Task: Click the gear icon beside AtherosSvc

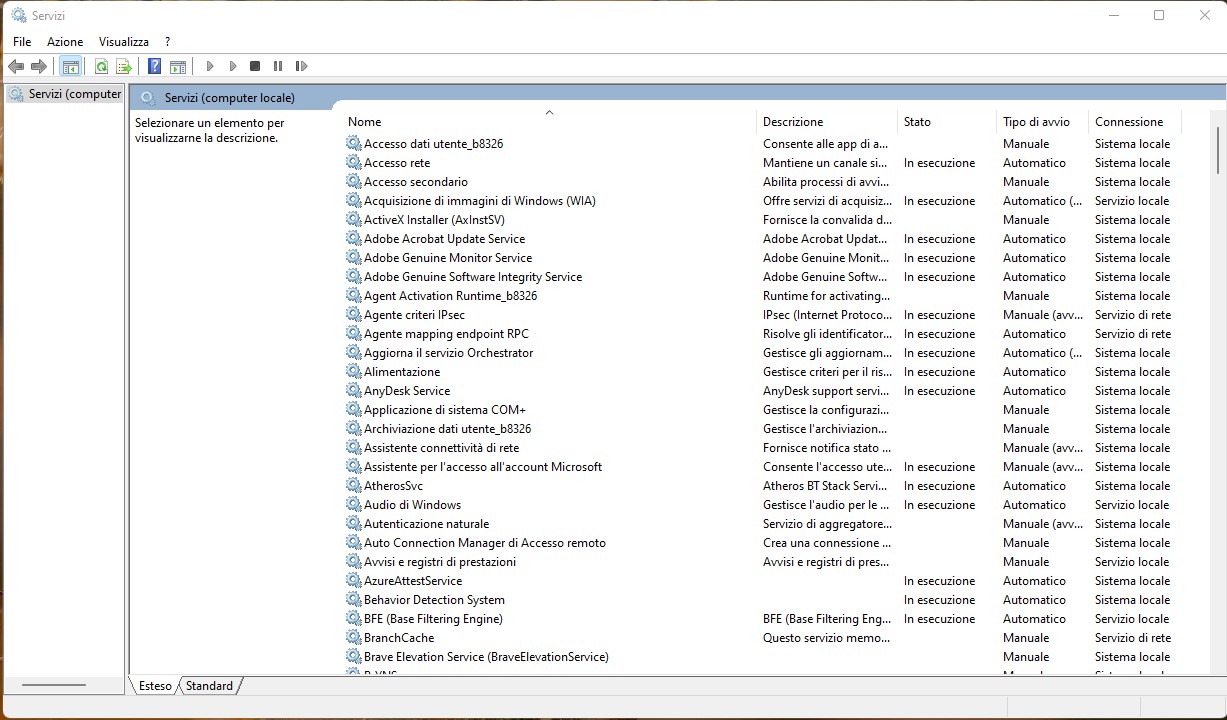Action: click(353, 486)
